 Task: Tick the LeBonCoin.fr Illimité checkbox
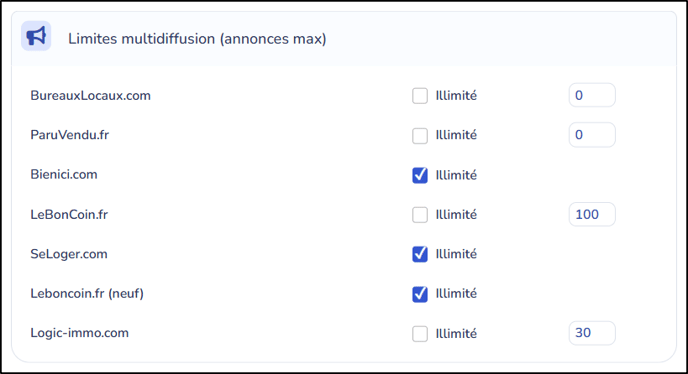pyautogui.click(x=420, y=215)
